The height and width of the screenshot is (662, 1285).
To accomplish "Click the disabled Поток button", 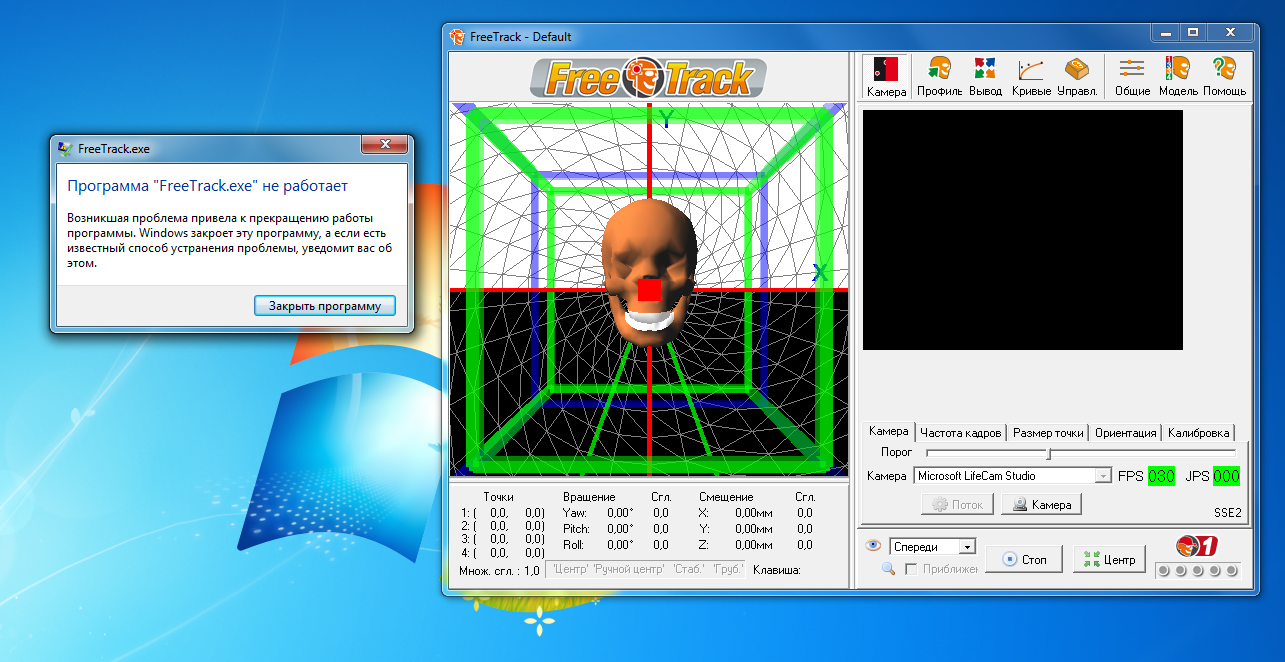I will coord(957,505).
